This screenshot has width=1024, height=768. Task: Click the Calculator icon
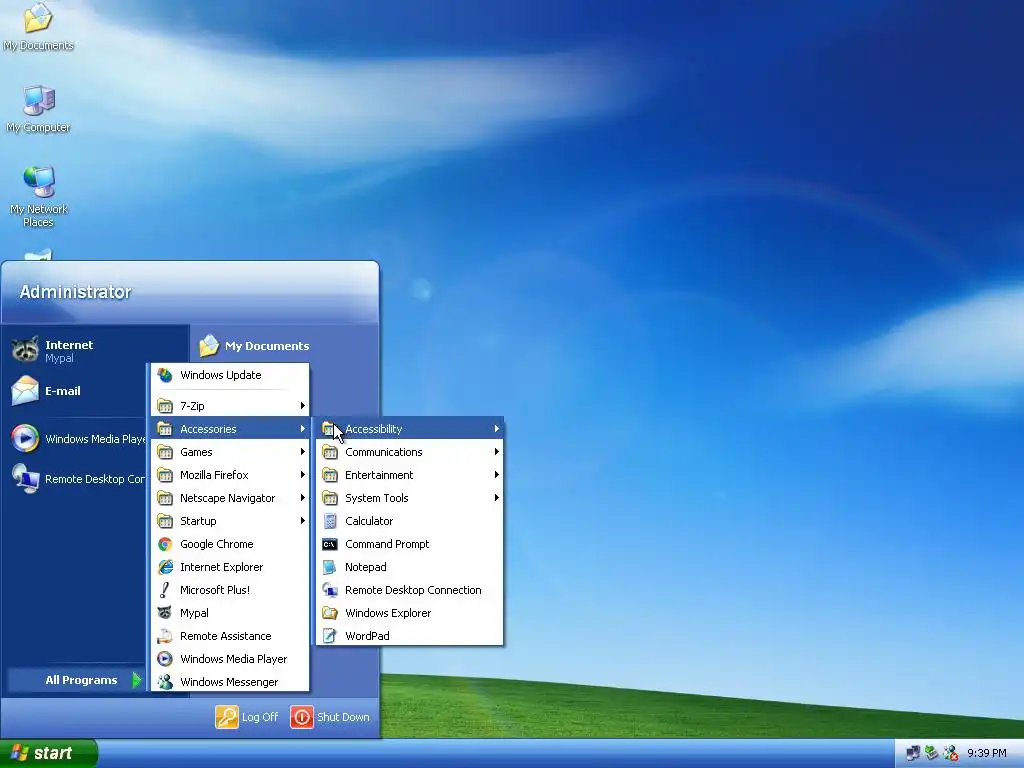[330, 520]
